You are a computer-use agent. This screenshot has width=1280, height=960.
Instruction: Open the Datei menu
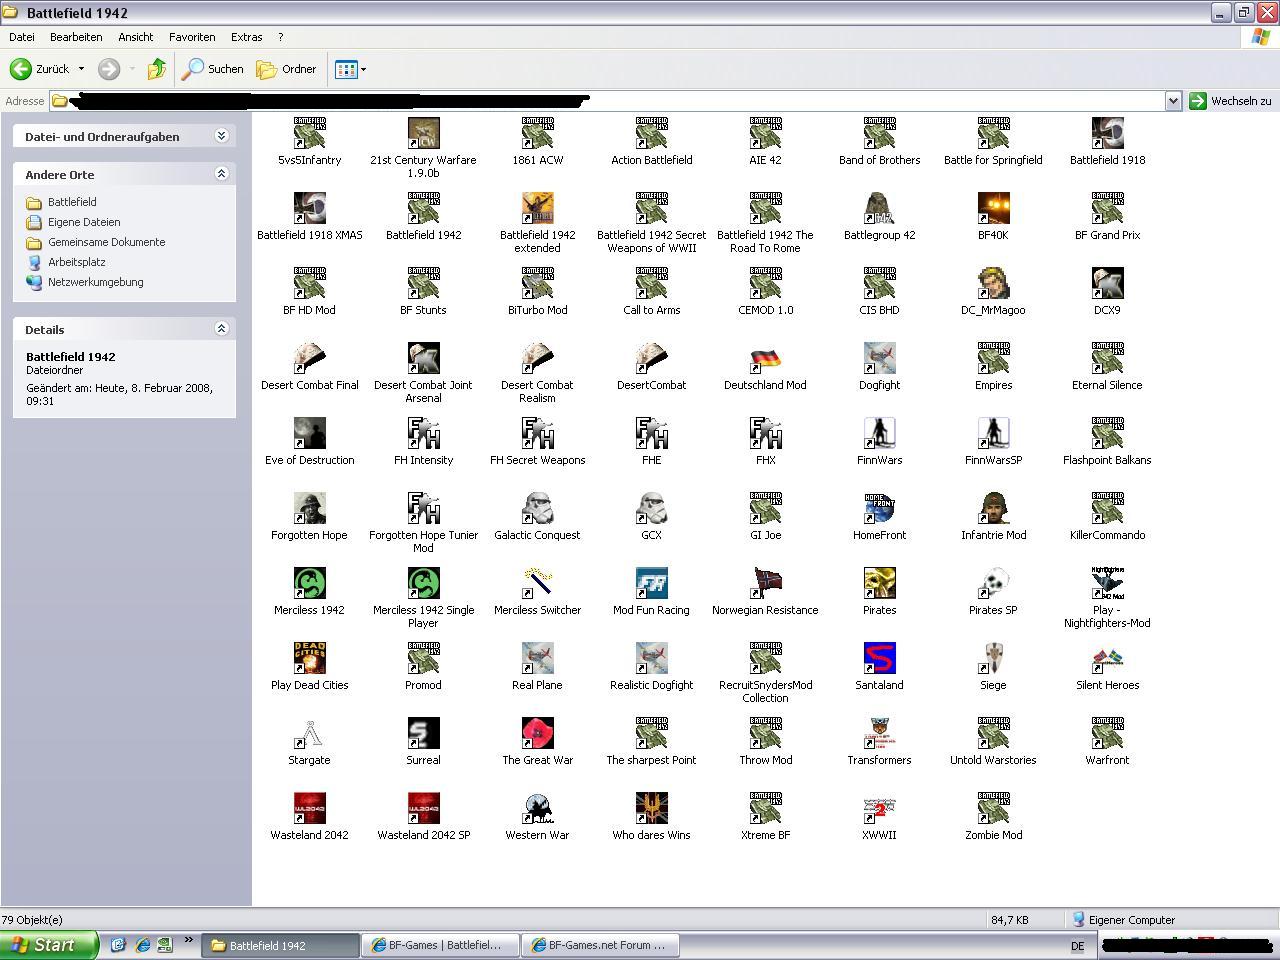coord(21,37)
